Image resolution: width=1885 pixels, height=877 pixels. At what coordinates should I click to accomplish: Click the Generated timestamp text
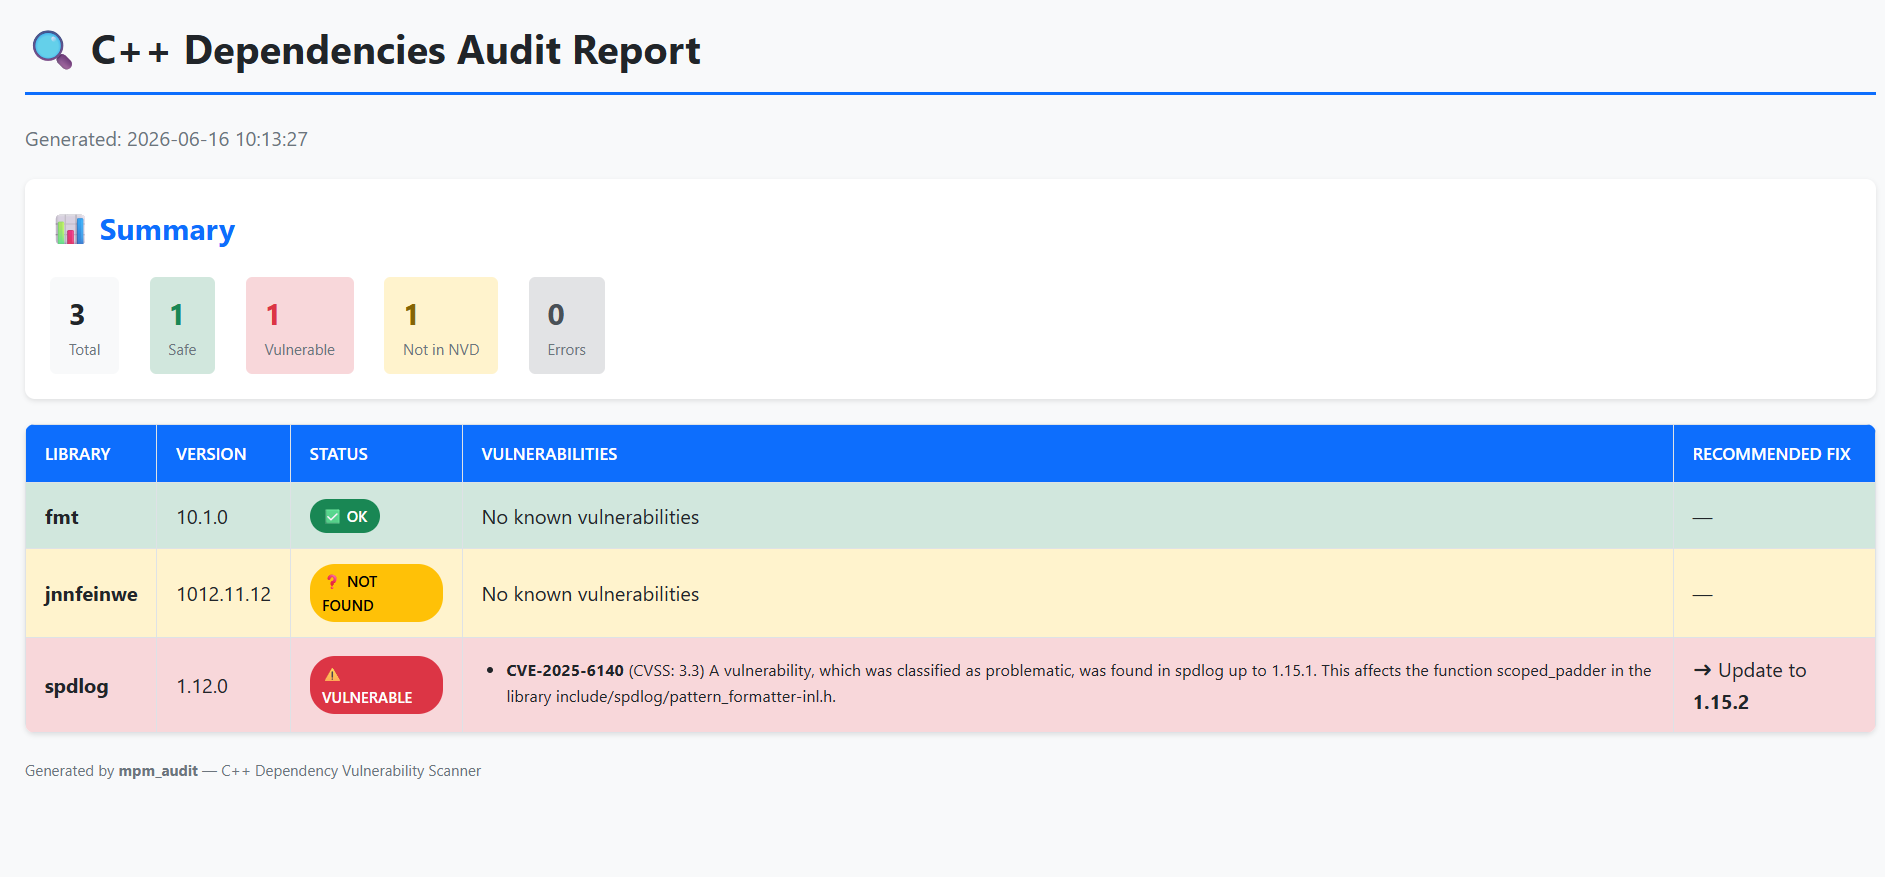(166, 139)
